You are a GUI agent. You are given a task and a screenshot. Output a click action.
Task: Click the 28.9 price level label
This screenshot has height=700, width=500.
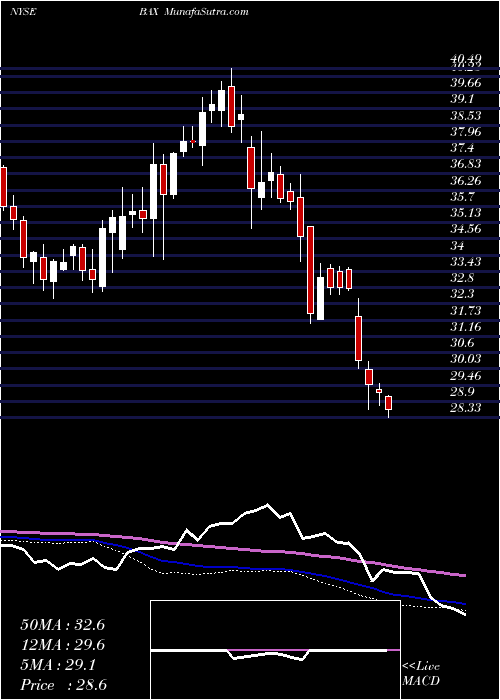pyautogui.click(x=462, y=392)
